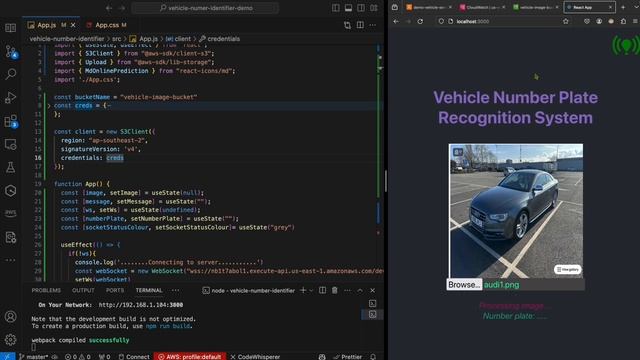Split the terminal
This screenshot has height=360, width=640.
[322, 290]
